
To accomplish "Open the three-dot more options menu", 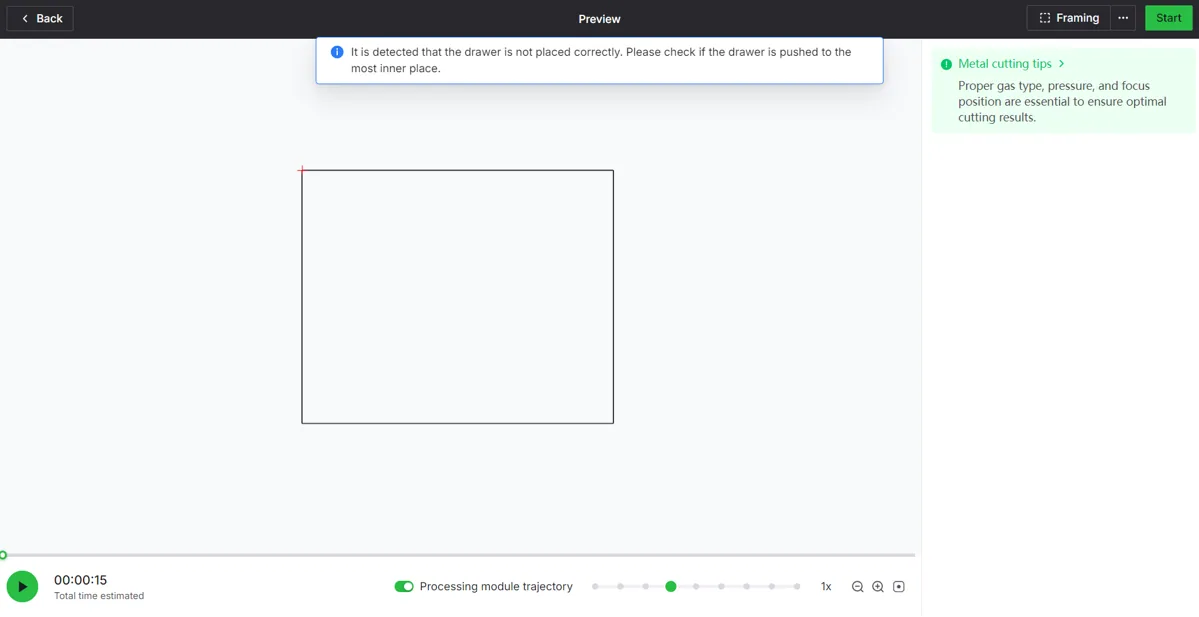I will click(x=1123, y=18).
